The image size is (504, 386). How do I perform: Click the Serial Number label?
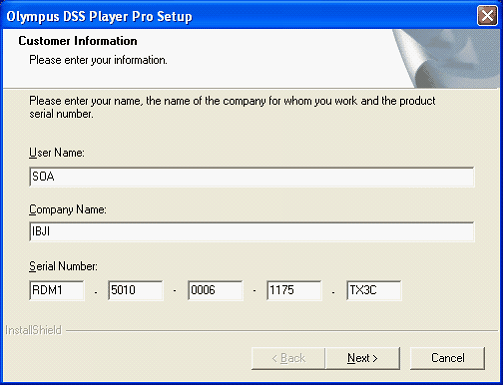coord(63,266)
